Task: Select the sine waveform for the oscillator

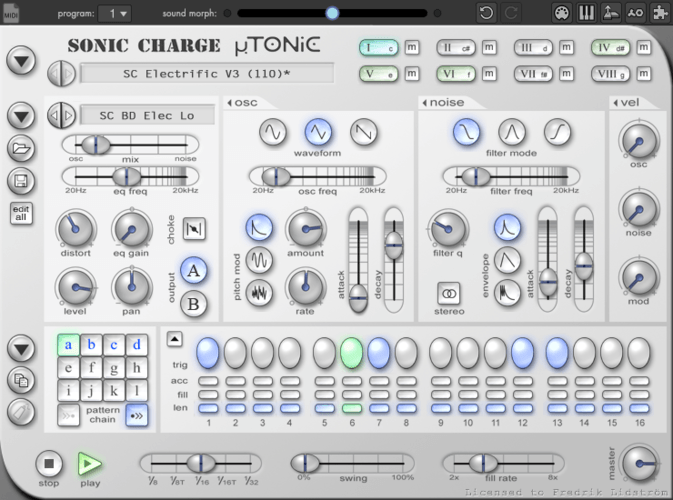Action: click(273, 132)
